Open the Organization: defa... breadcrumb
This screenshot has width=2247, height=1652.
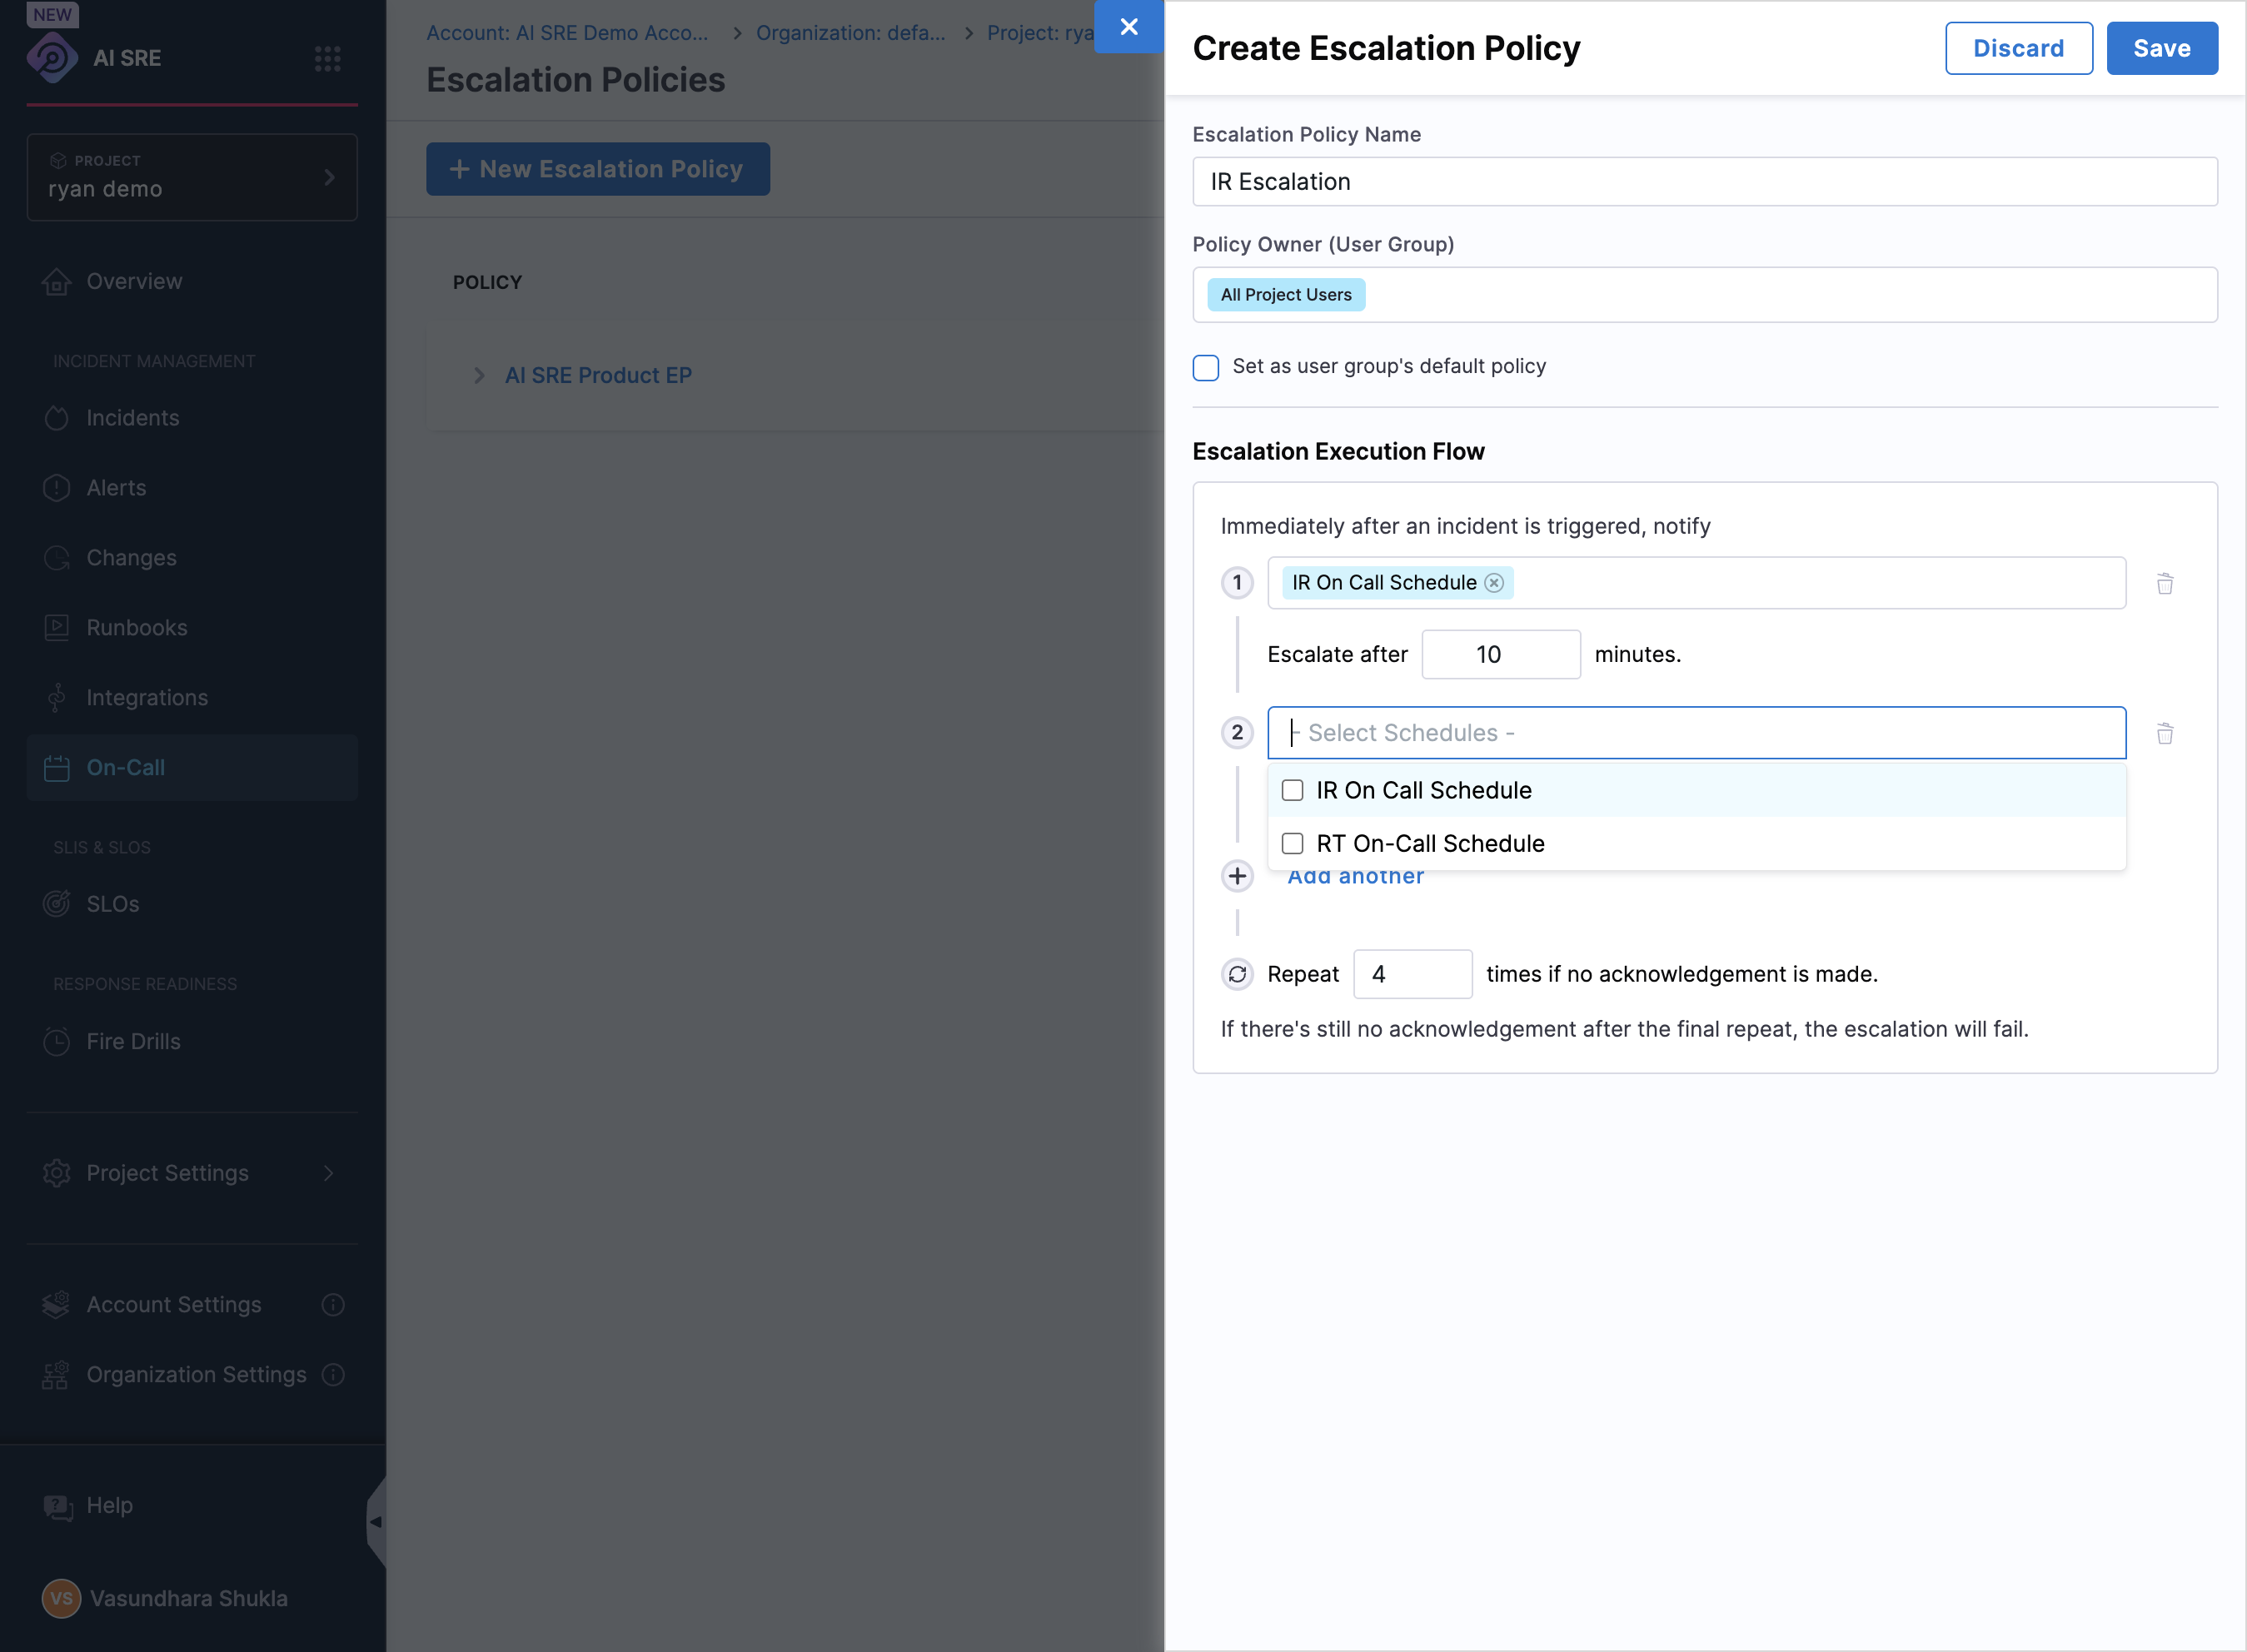850,33
